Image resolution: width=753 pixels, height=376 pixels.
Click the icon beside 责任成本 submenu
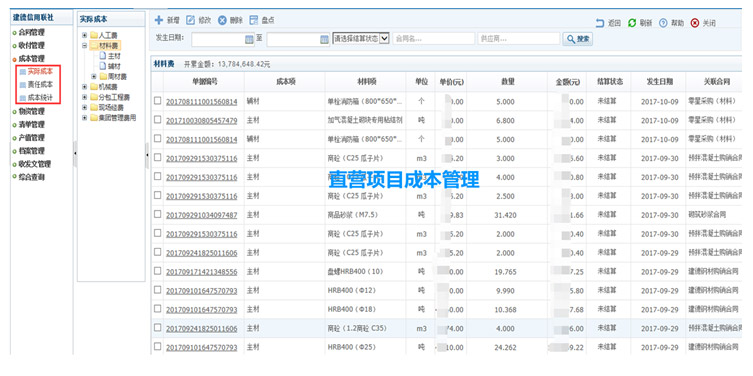pos(22,85)
